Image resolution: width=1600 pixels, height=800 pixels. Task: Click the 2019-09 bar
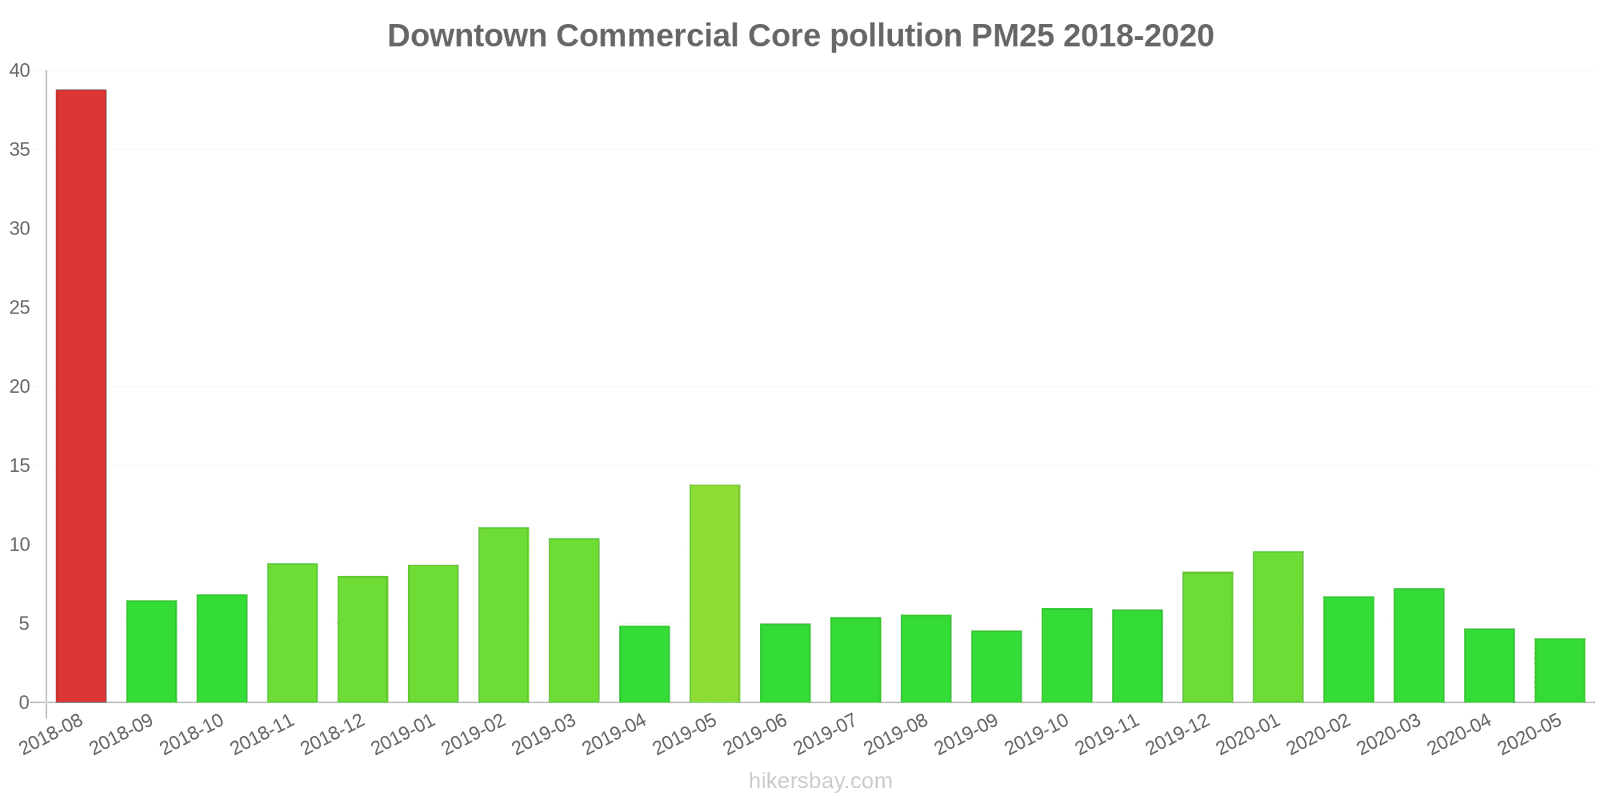point(996,666)
